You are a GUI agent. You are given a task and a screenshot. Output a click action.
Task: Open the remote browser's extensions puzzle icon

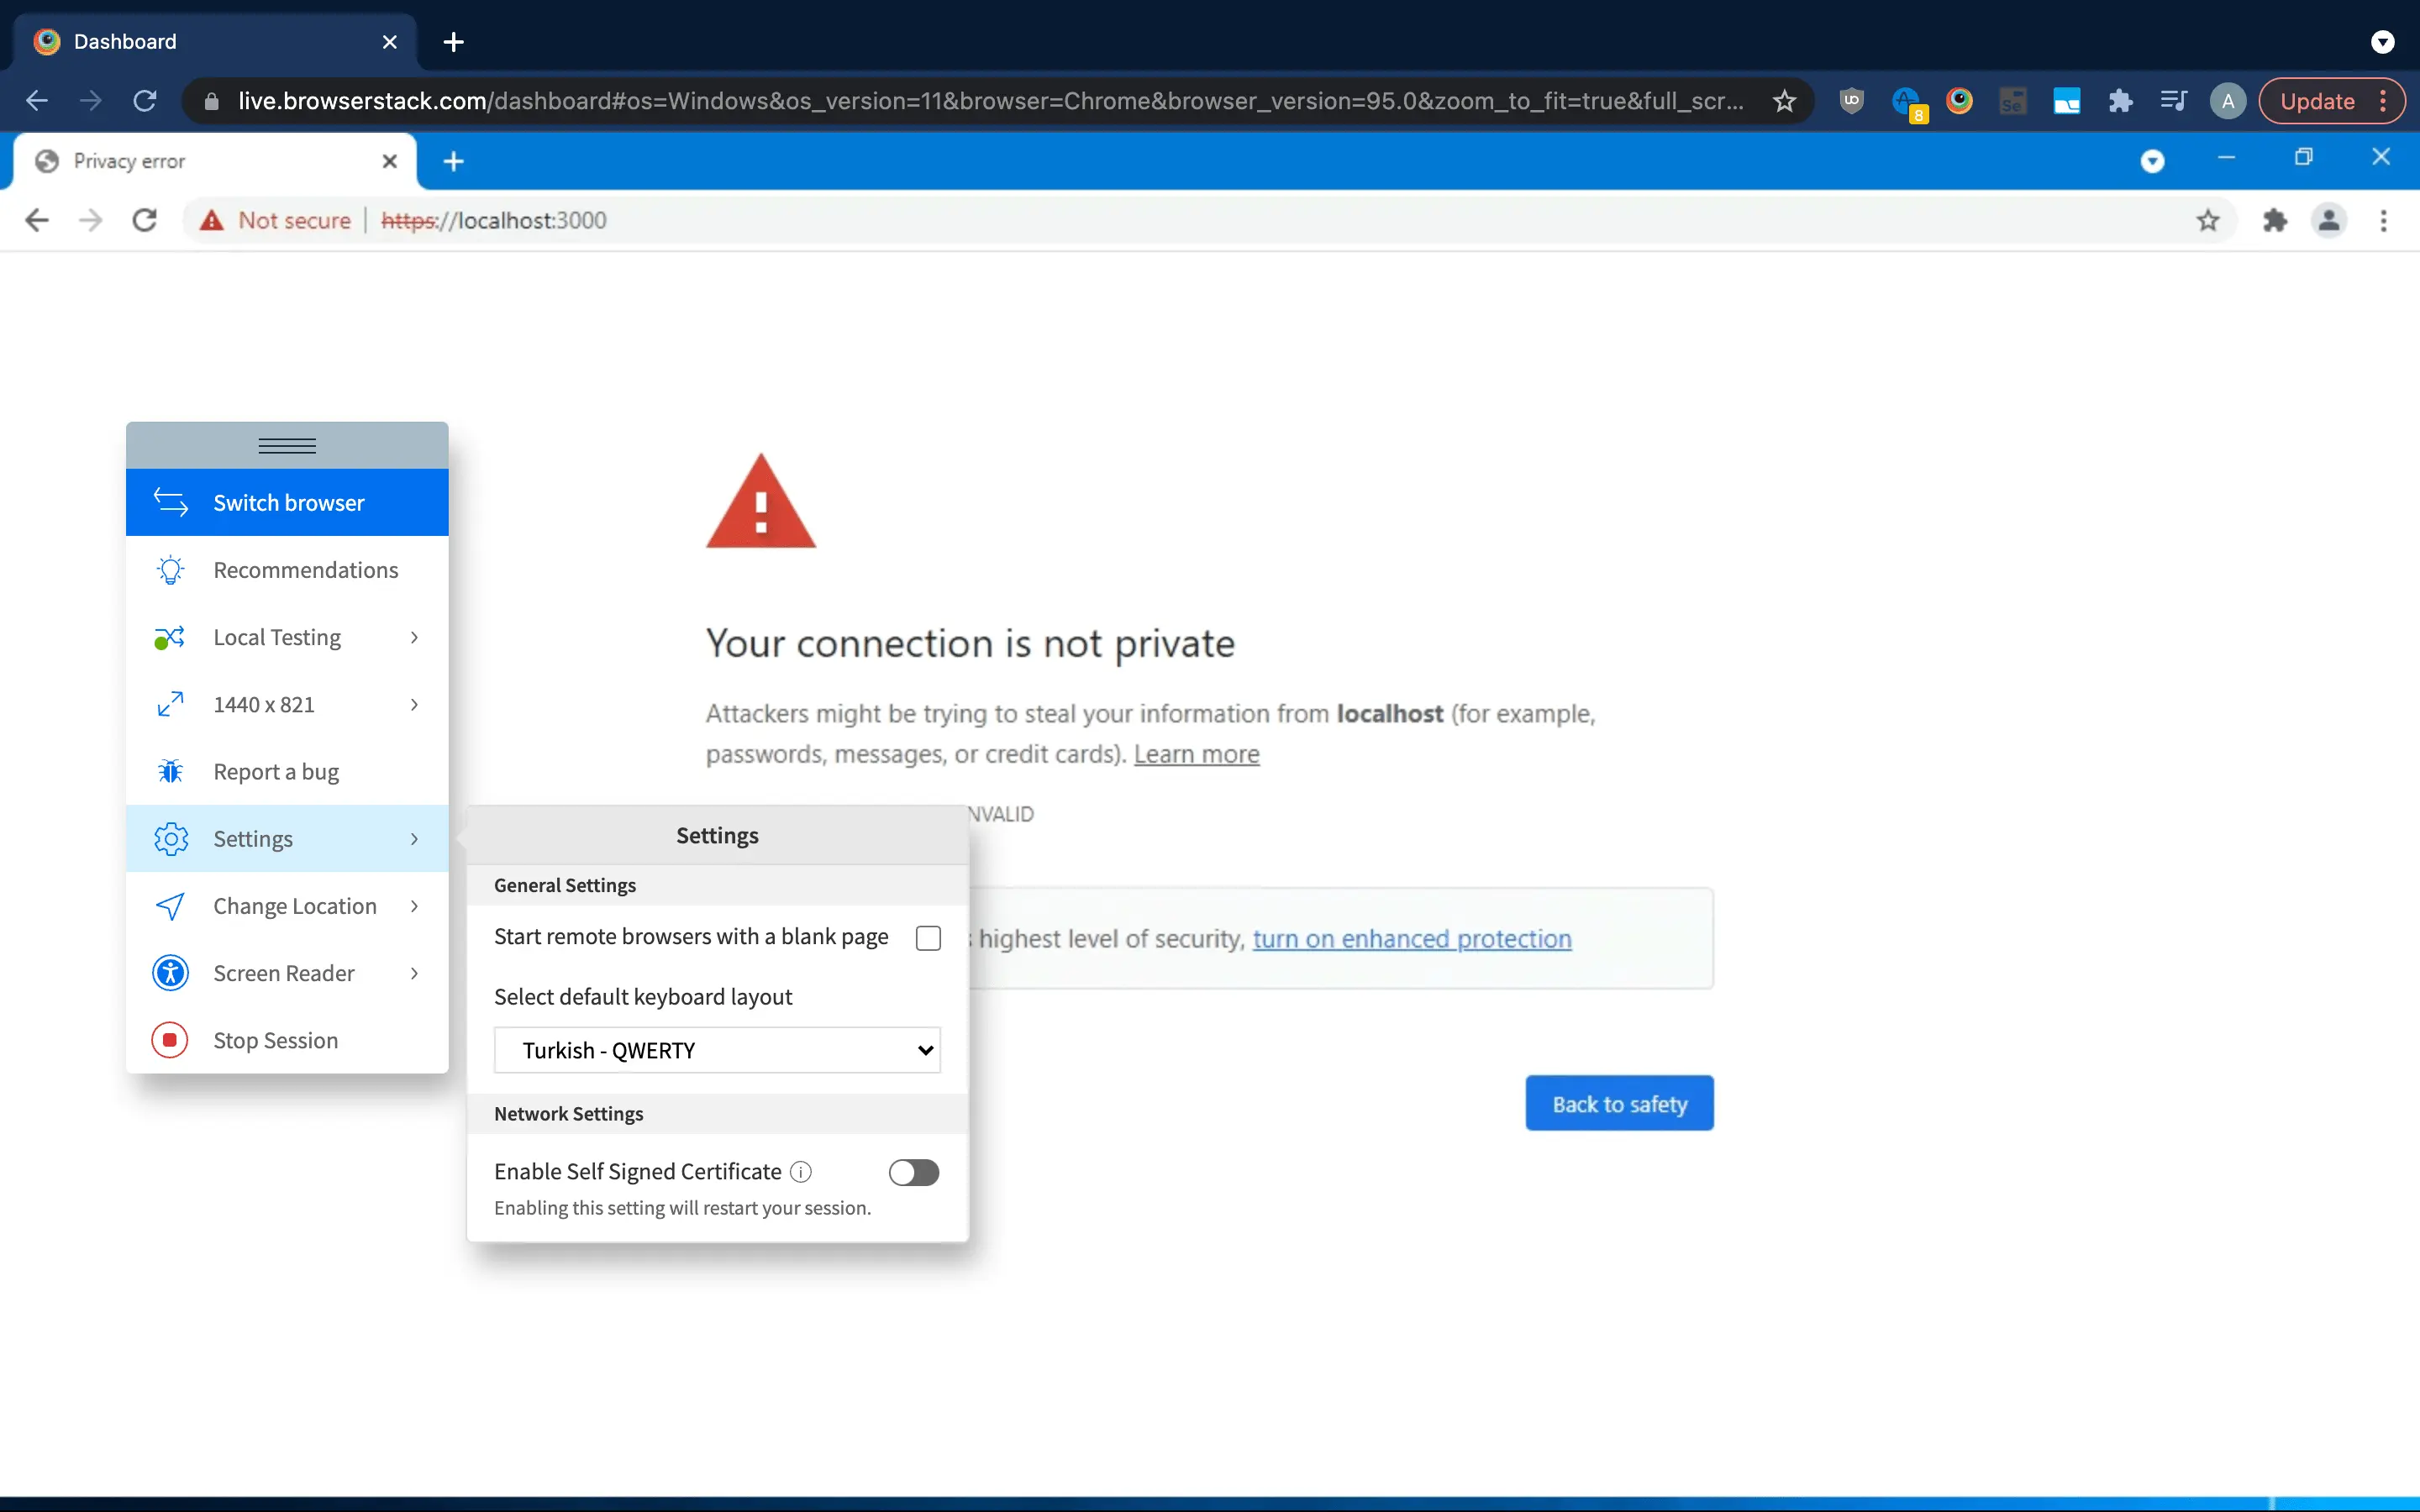pyautogui.click(x=2274, y=220)
